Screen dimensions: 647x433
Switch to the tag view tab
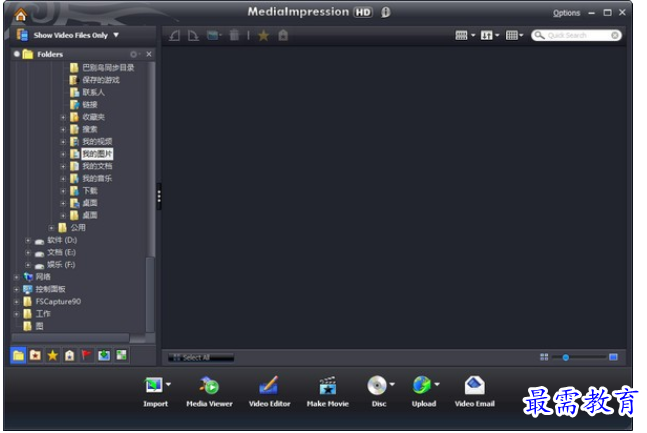[x=69, y=355]
